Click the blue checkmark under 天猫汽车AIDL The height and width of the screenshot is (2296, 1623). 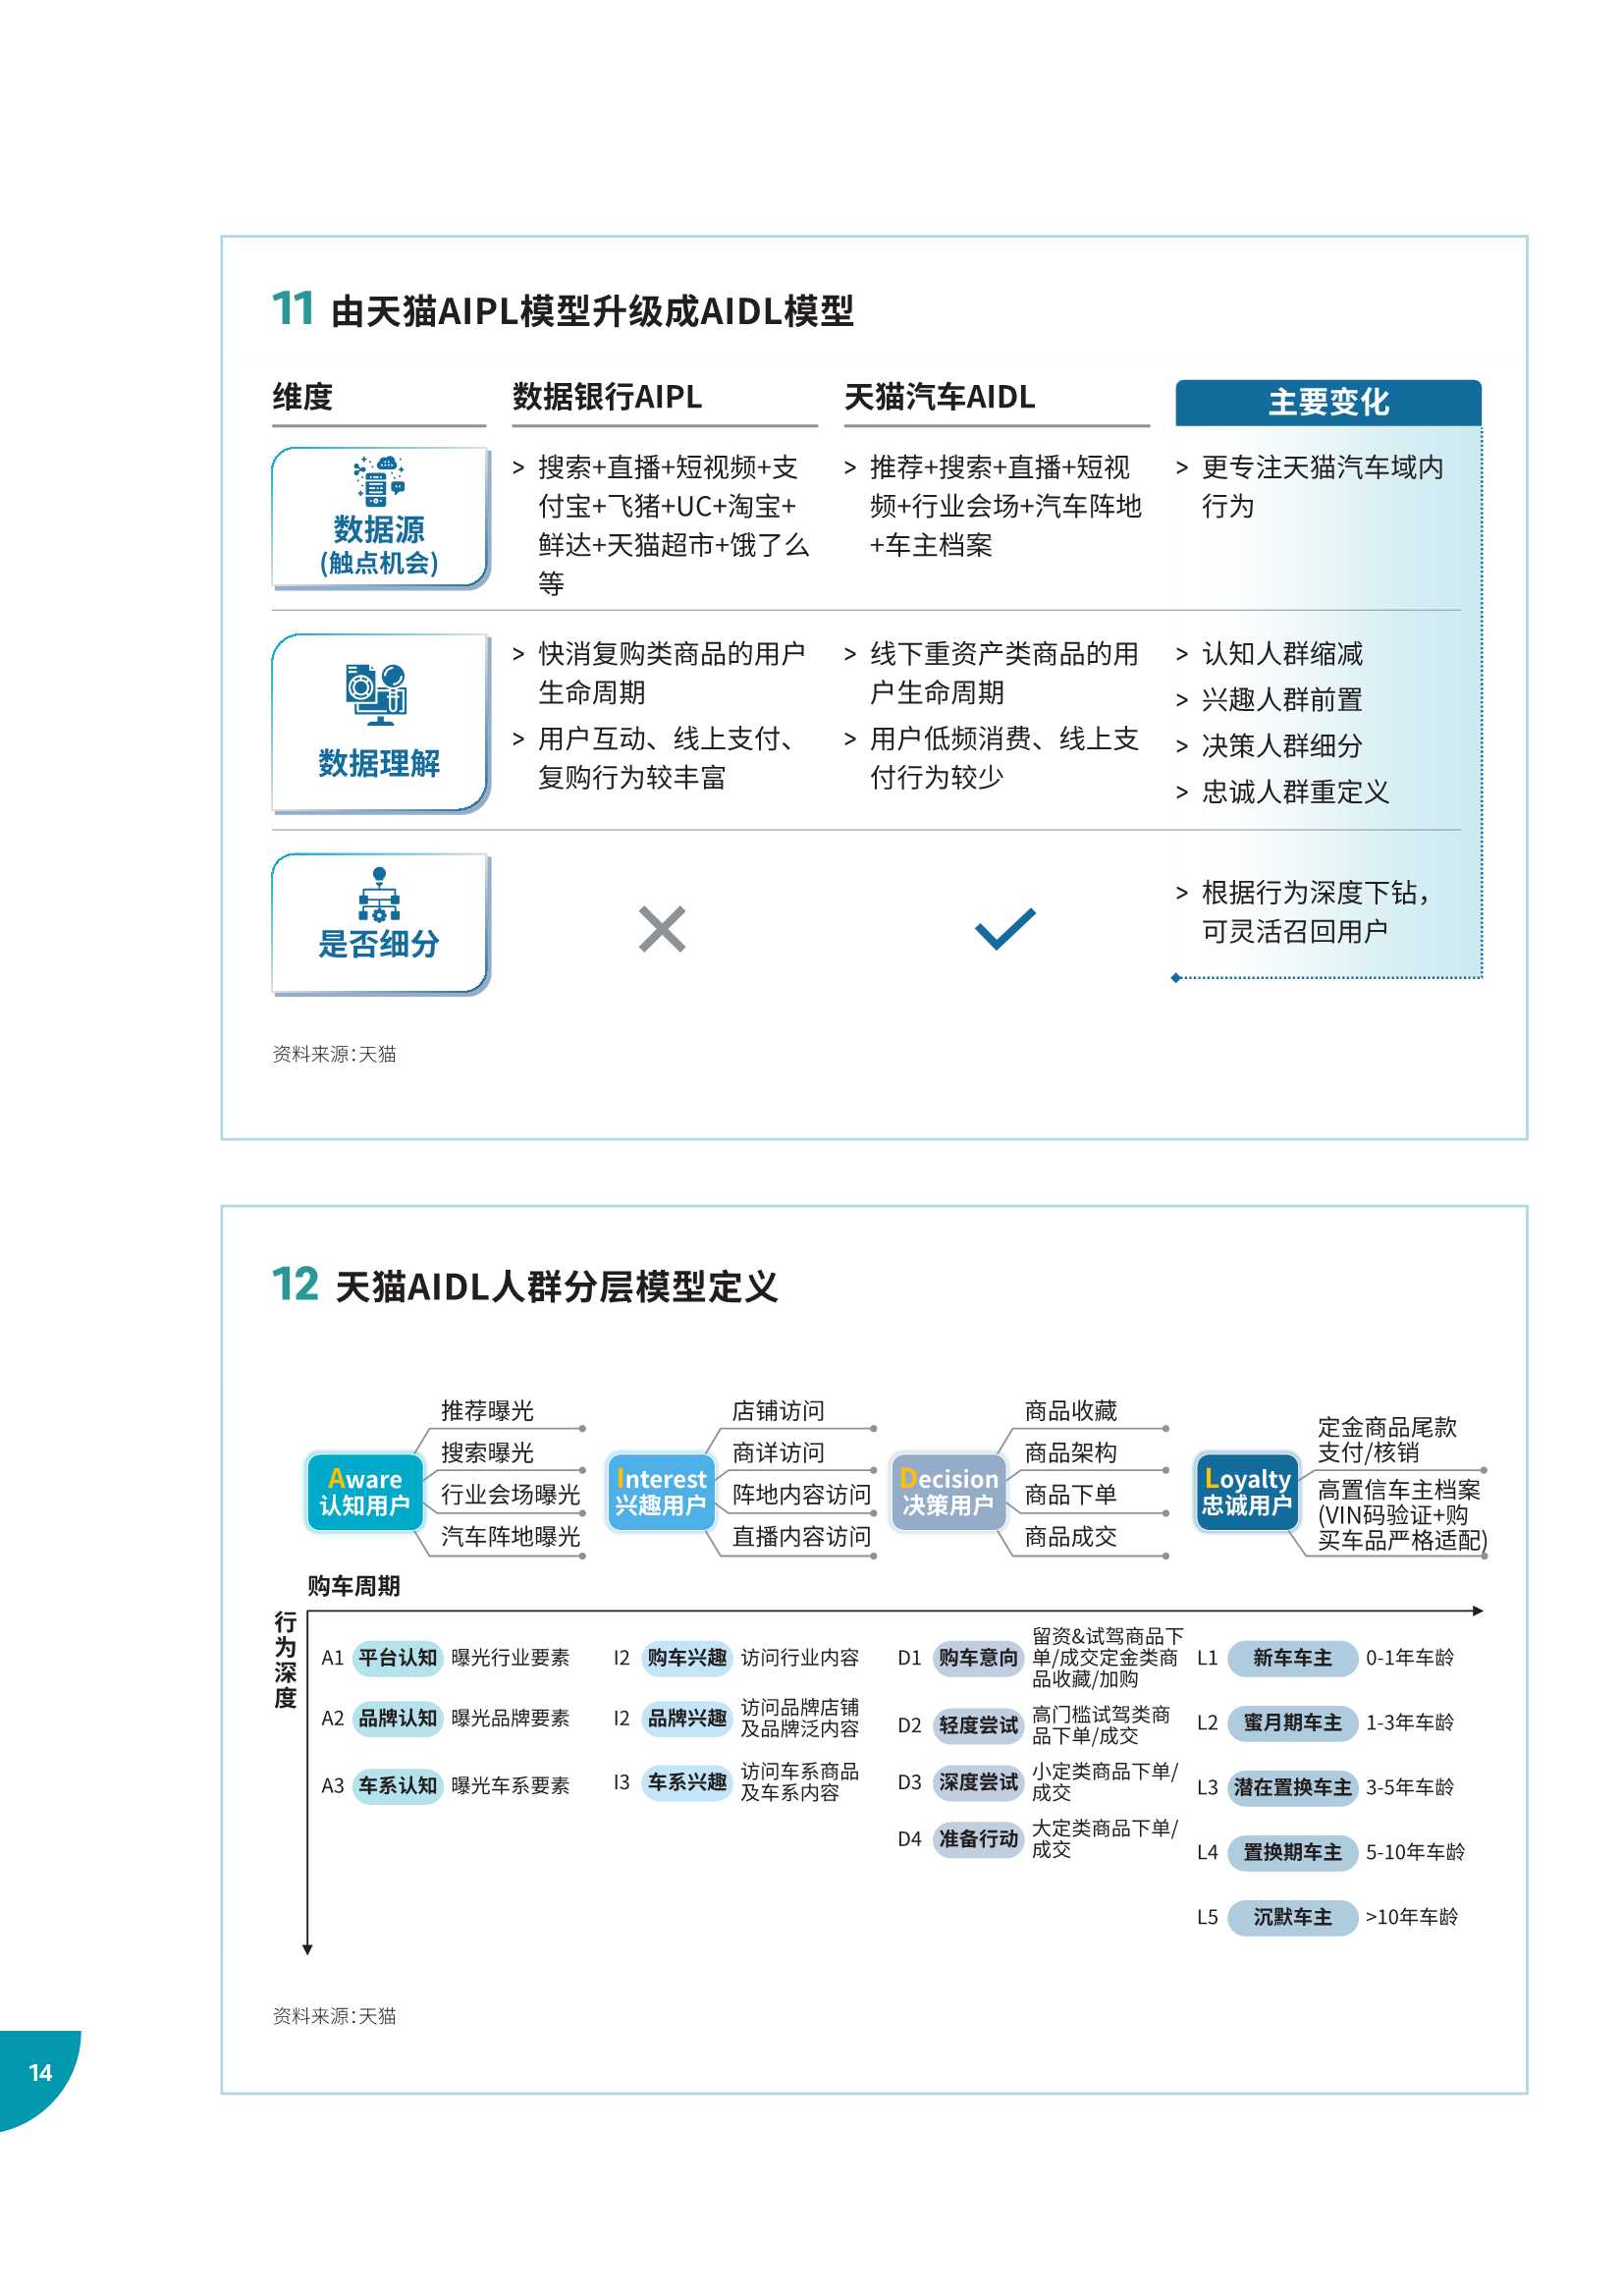click(x=1005, y=929)
